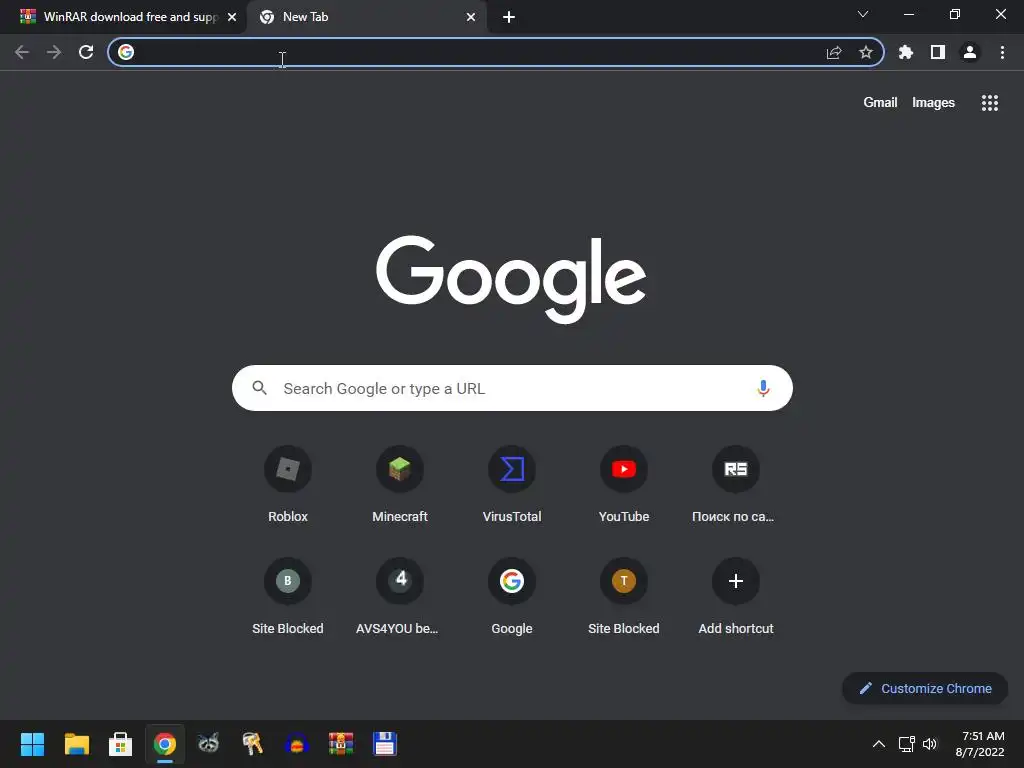The height and width of the screenshot is (768, 1024).
Task: Open the Site Blocked shortcut with T icon
Action: (624, 597)
